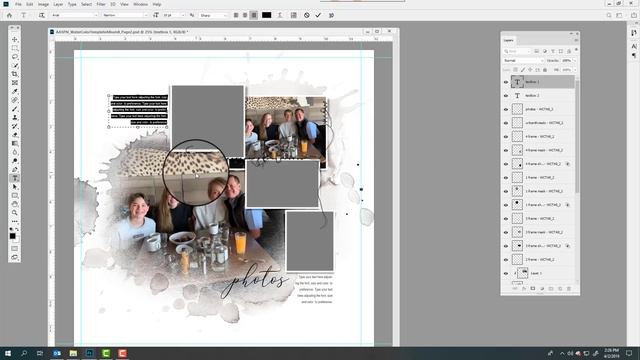The width and height of the screenshot is (640, 360).
Task: Open the blend mode Normal dropdown
Action: [x=524, y=60]
